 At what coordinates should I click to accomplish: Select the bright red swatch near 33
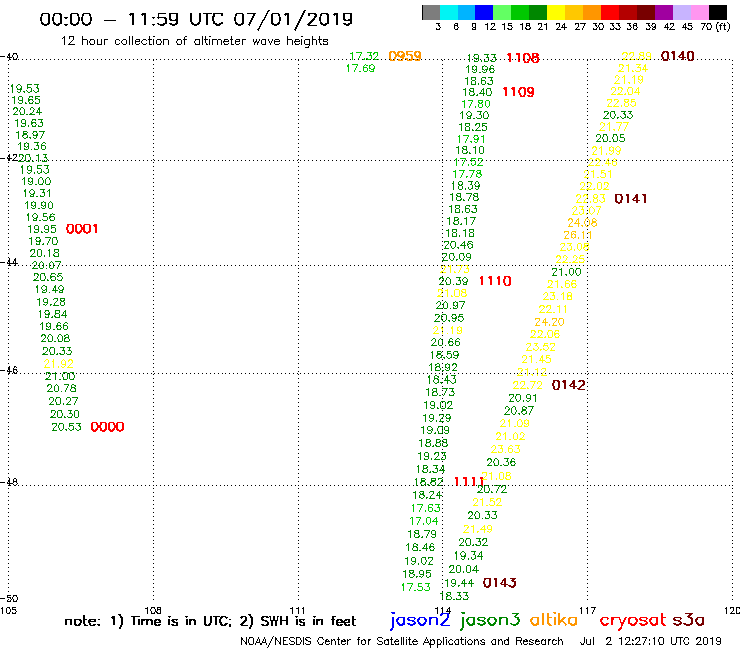coord(610,12)
